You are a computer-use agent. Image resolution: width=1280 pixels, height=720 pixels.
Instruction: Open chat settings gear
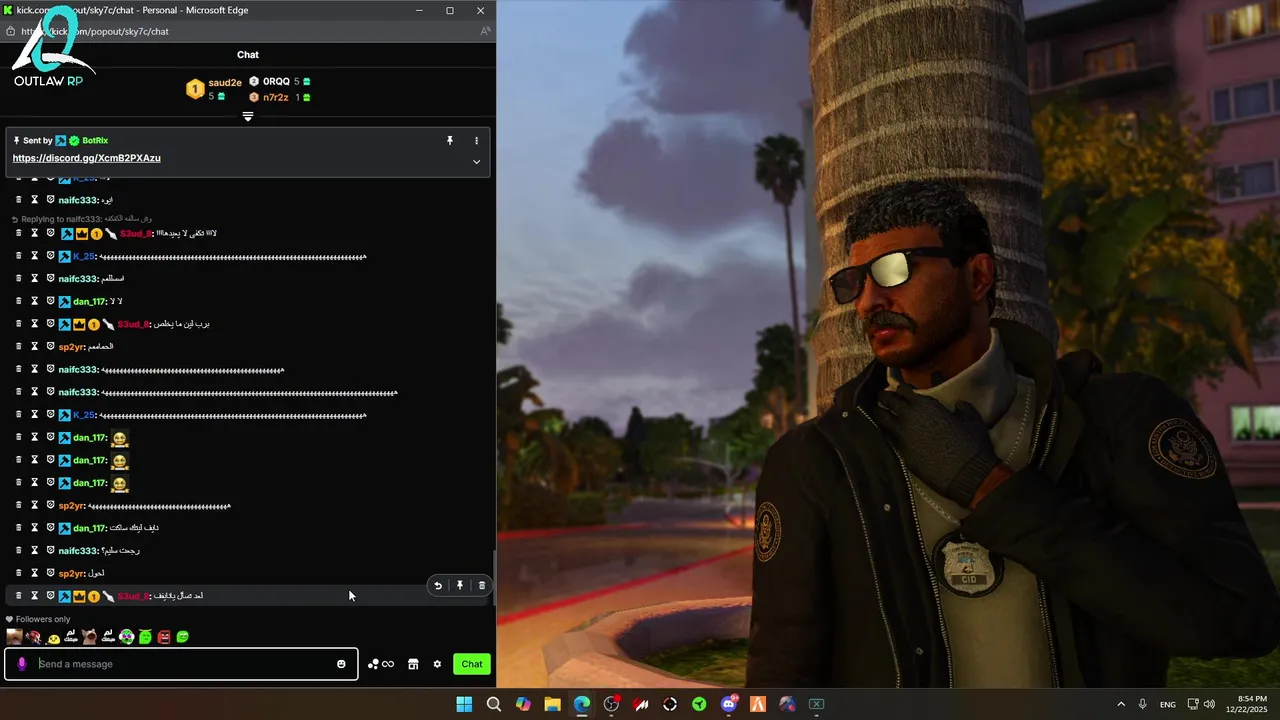click(x=437, y=664)
